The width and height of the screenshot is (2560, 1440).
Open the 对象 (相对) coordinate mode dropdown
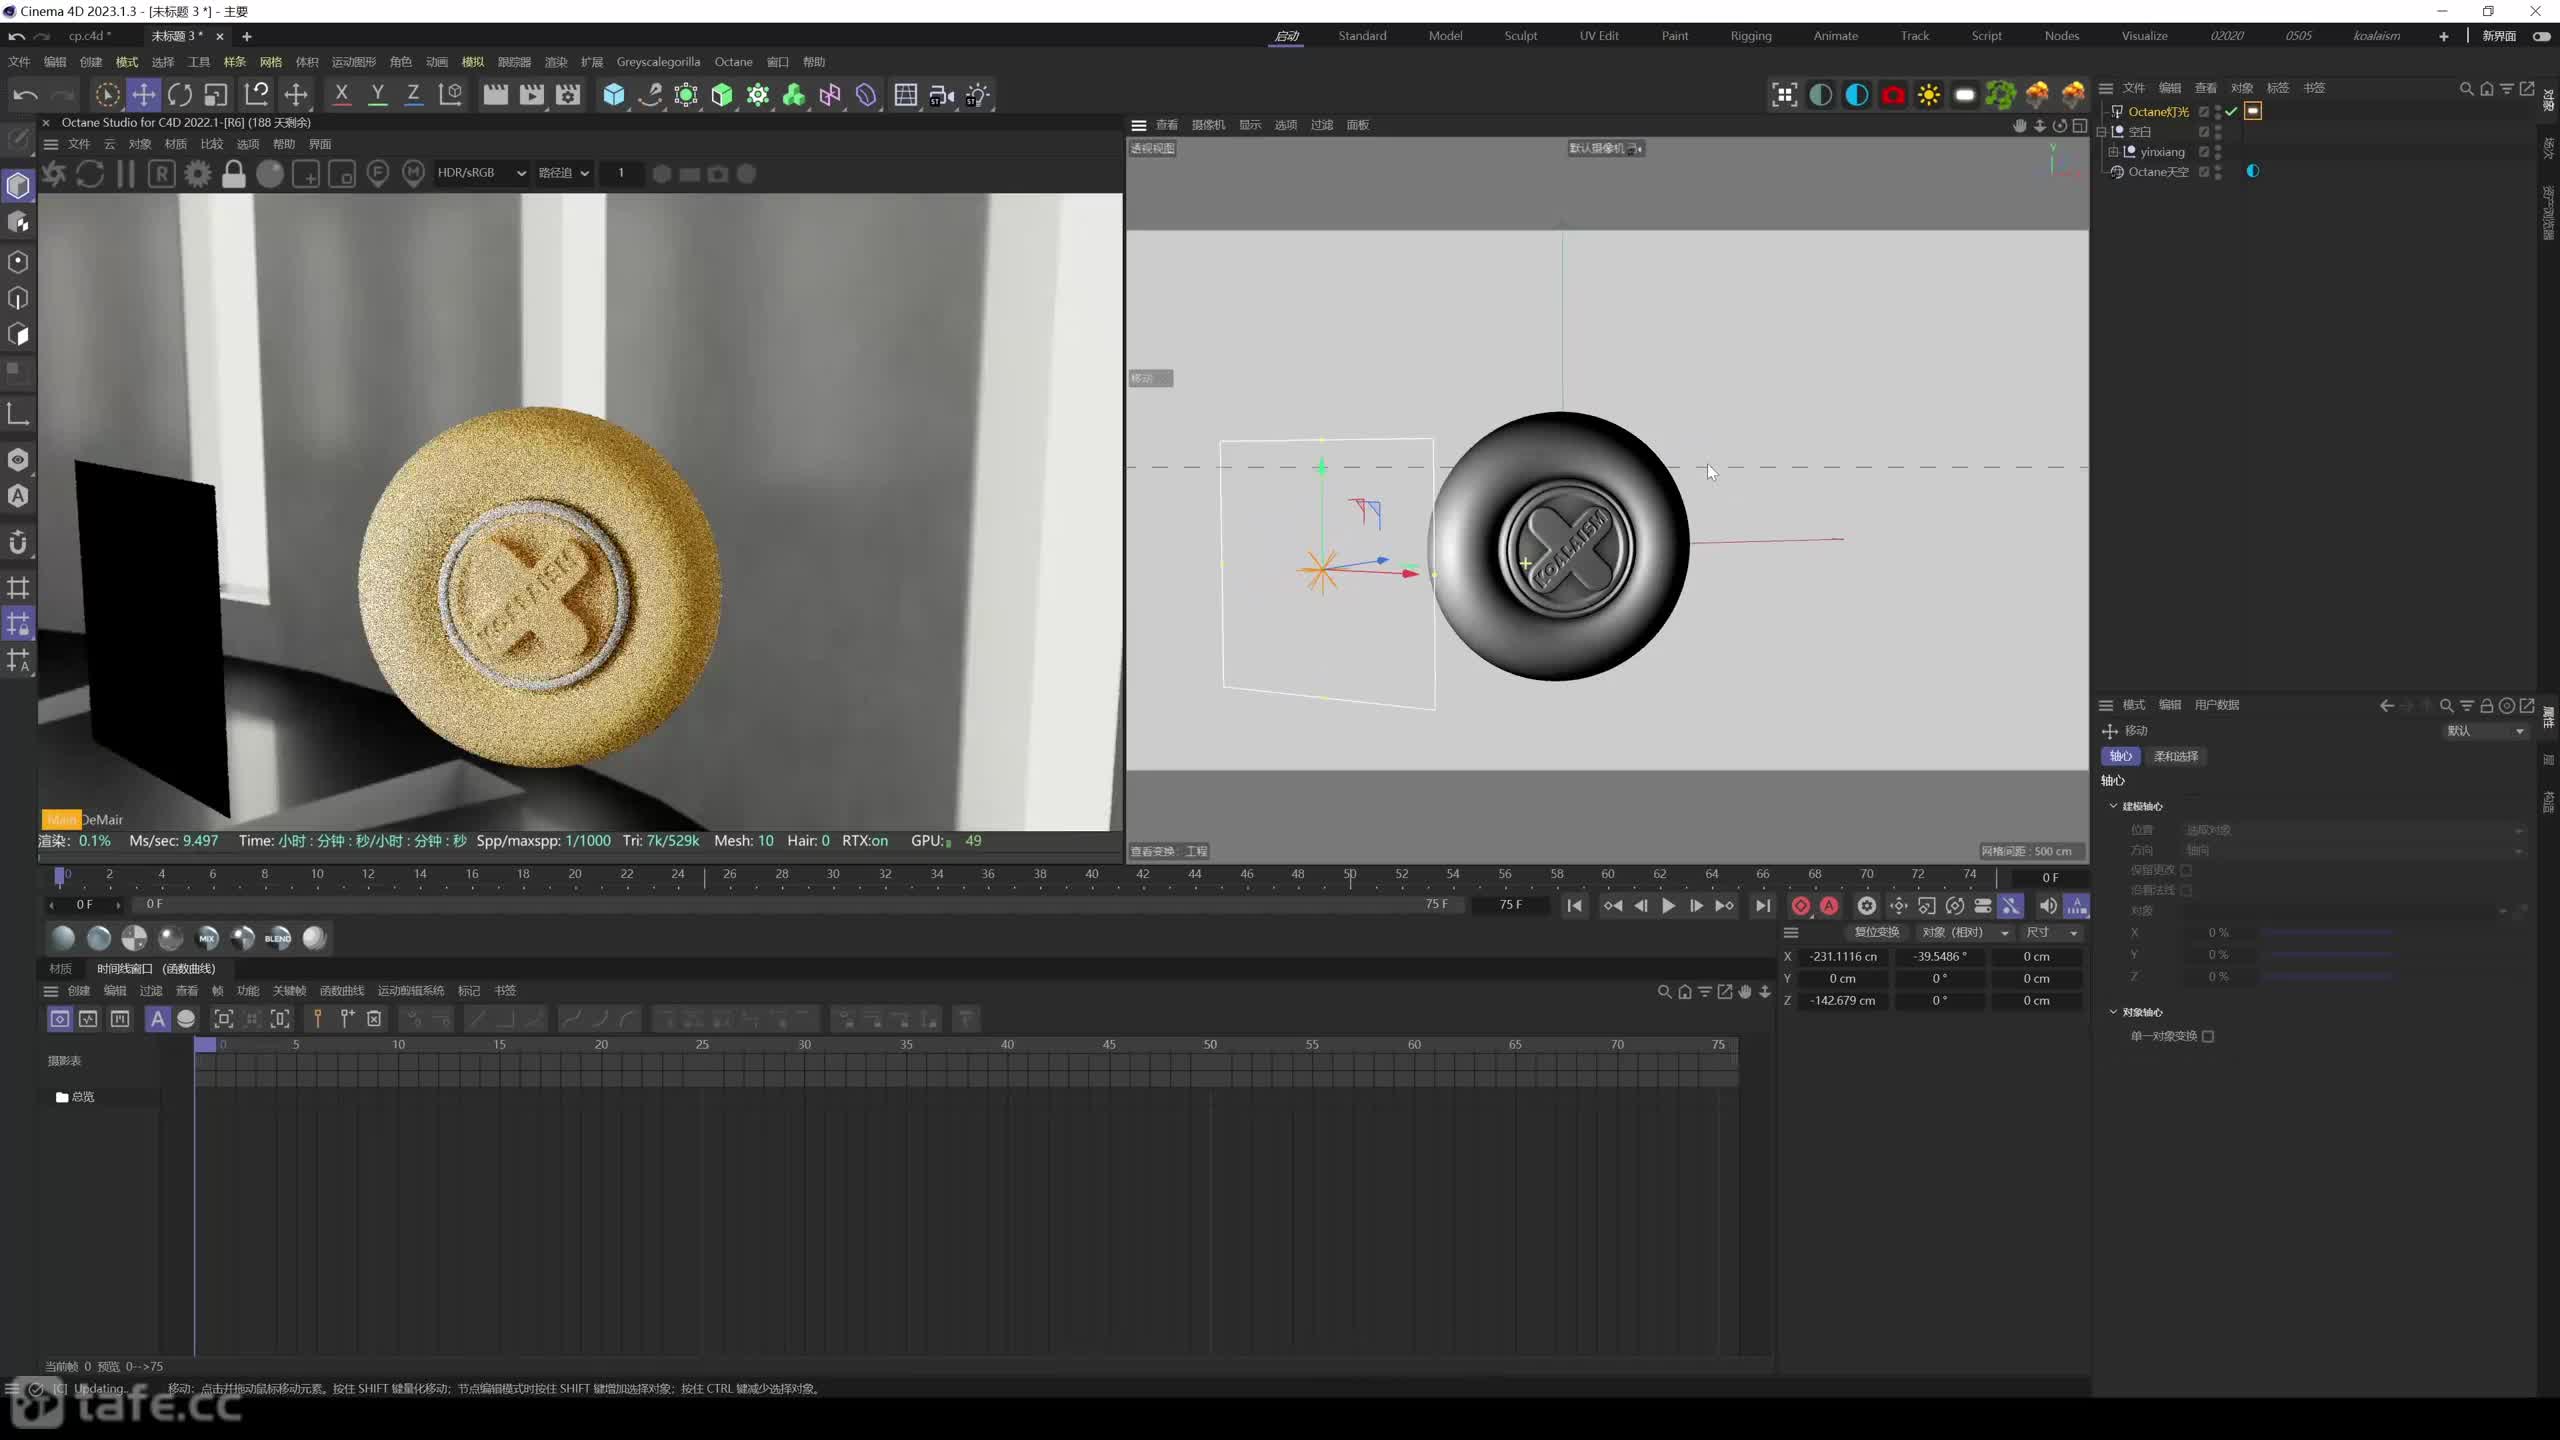1965,932
